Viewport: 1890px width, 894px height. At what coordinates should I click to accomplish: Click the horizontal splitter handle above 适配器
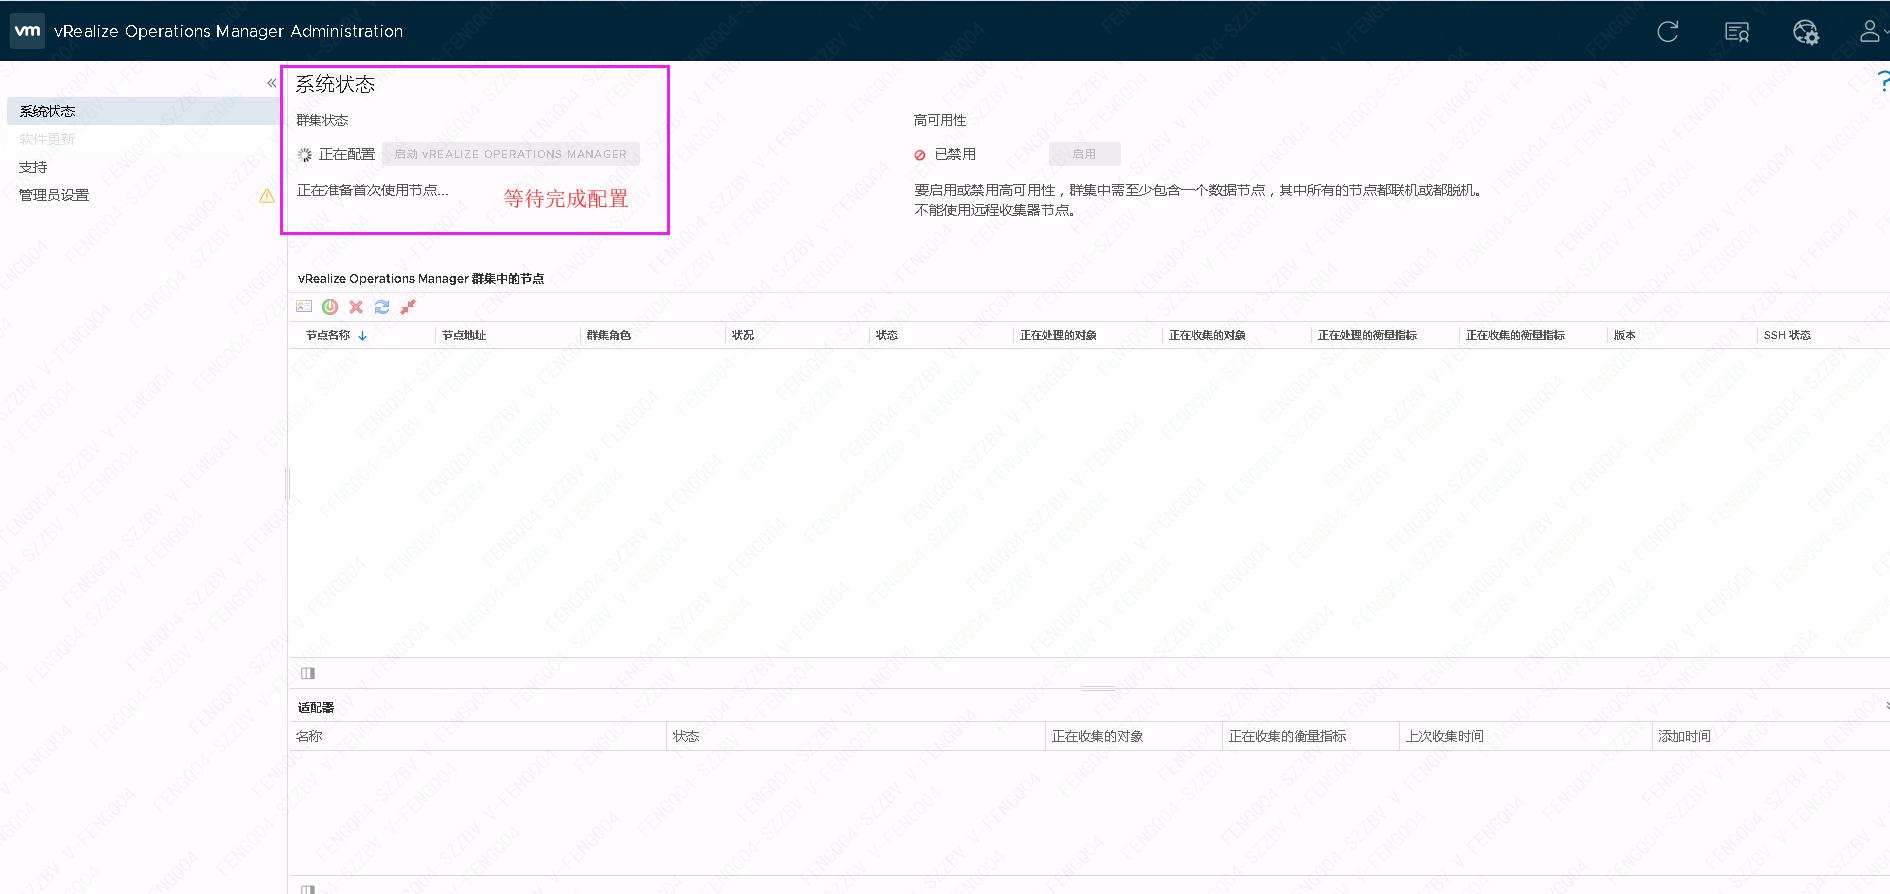click(x=1098, y=688)
